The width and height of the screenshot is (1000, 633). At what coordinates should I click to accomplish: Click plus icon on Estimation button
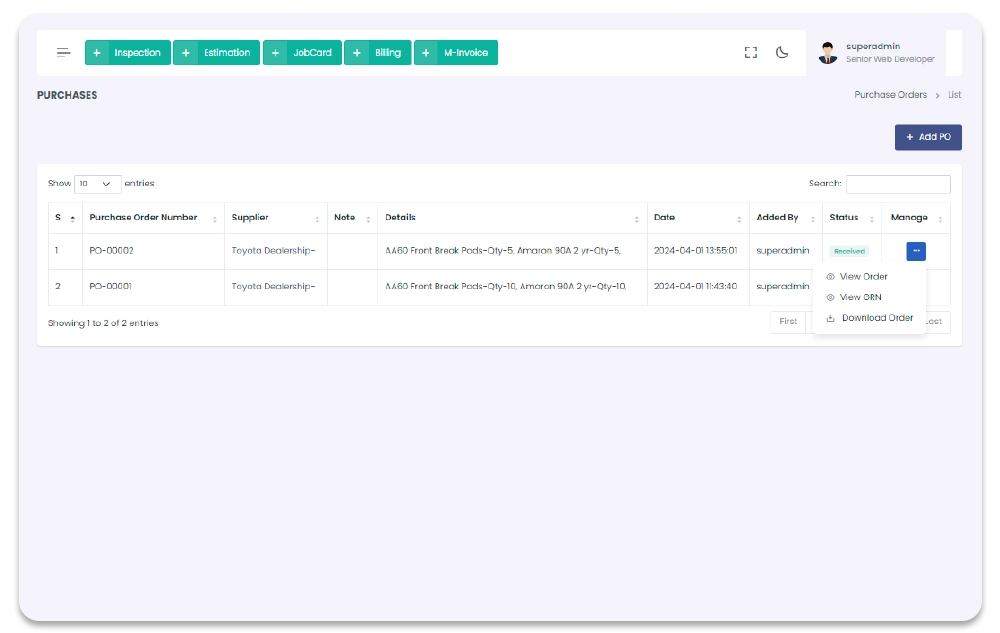(x=186, y=53)
